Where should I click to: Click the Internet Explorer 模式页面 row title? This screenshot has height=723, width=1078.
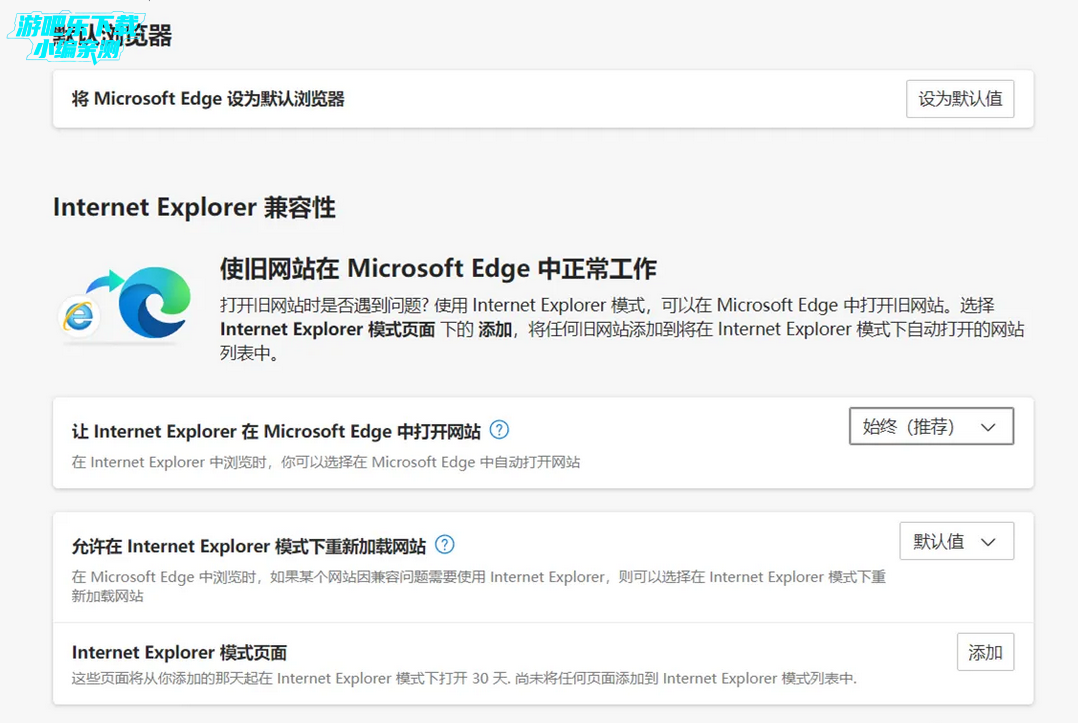[x=179, y=652]
